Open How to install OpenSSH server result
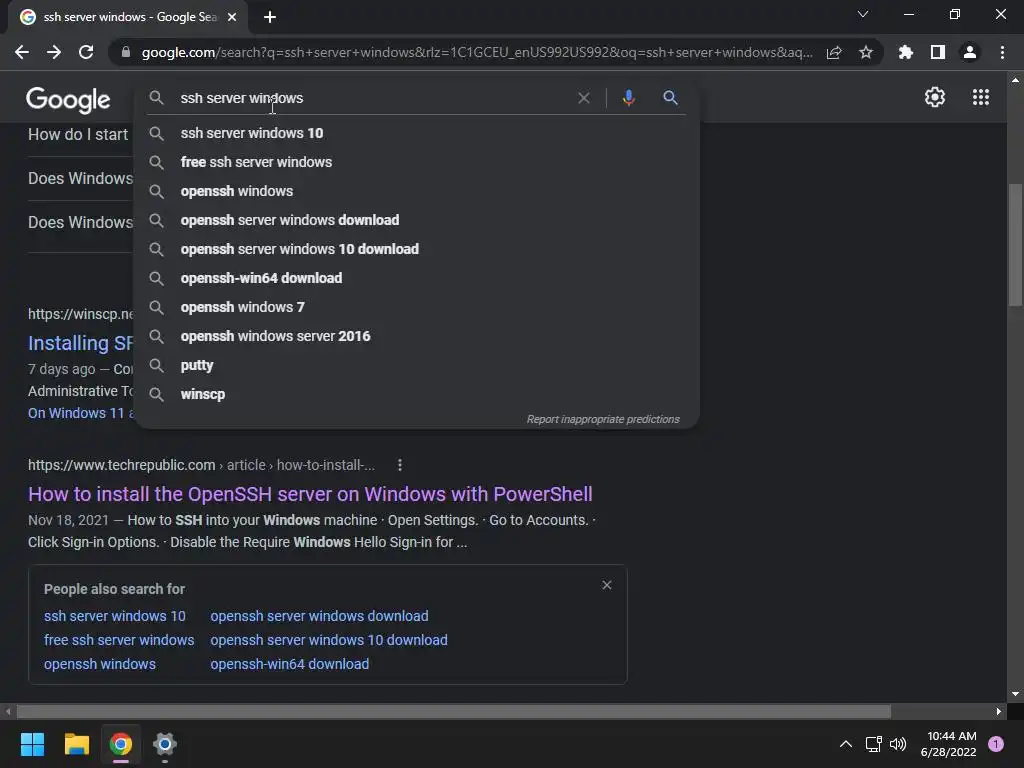 (x=310, y=494)
